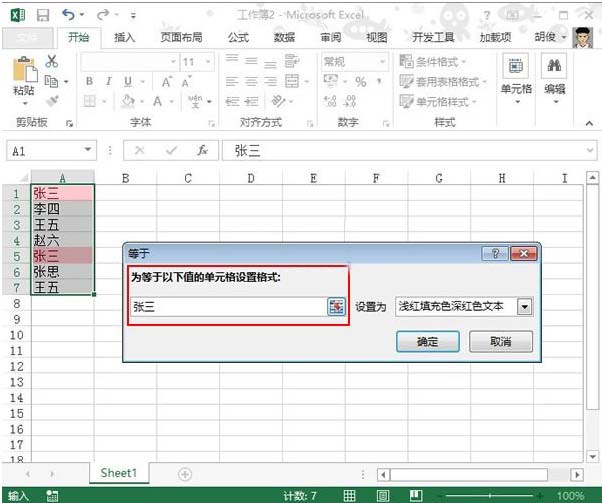Screen dimensions: 602x503
Task: Click the range selector icon in dialog
Action: [336, 307]
